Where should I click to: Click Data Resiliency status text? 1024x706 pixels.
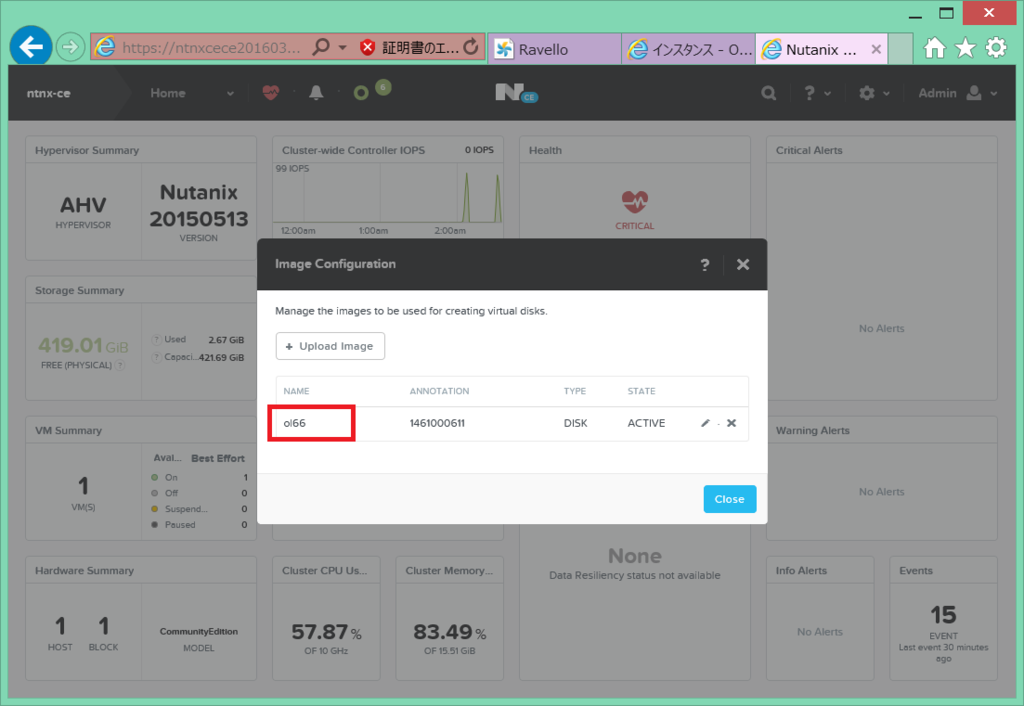(x=635, y=575)
